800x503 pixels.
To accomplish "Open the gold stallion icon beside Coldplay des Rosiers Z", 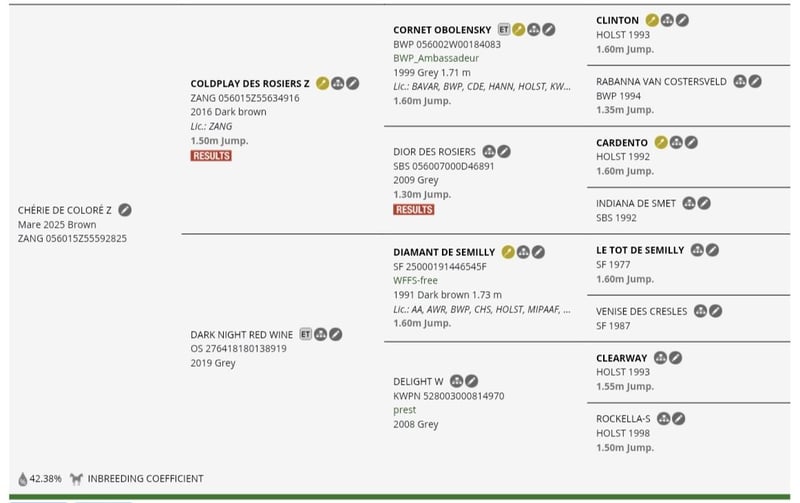I will (x=322, y=83).
